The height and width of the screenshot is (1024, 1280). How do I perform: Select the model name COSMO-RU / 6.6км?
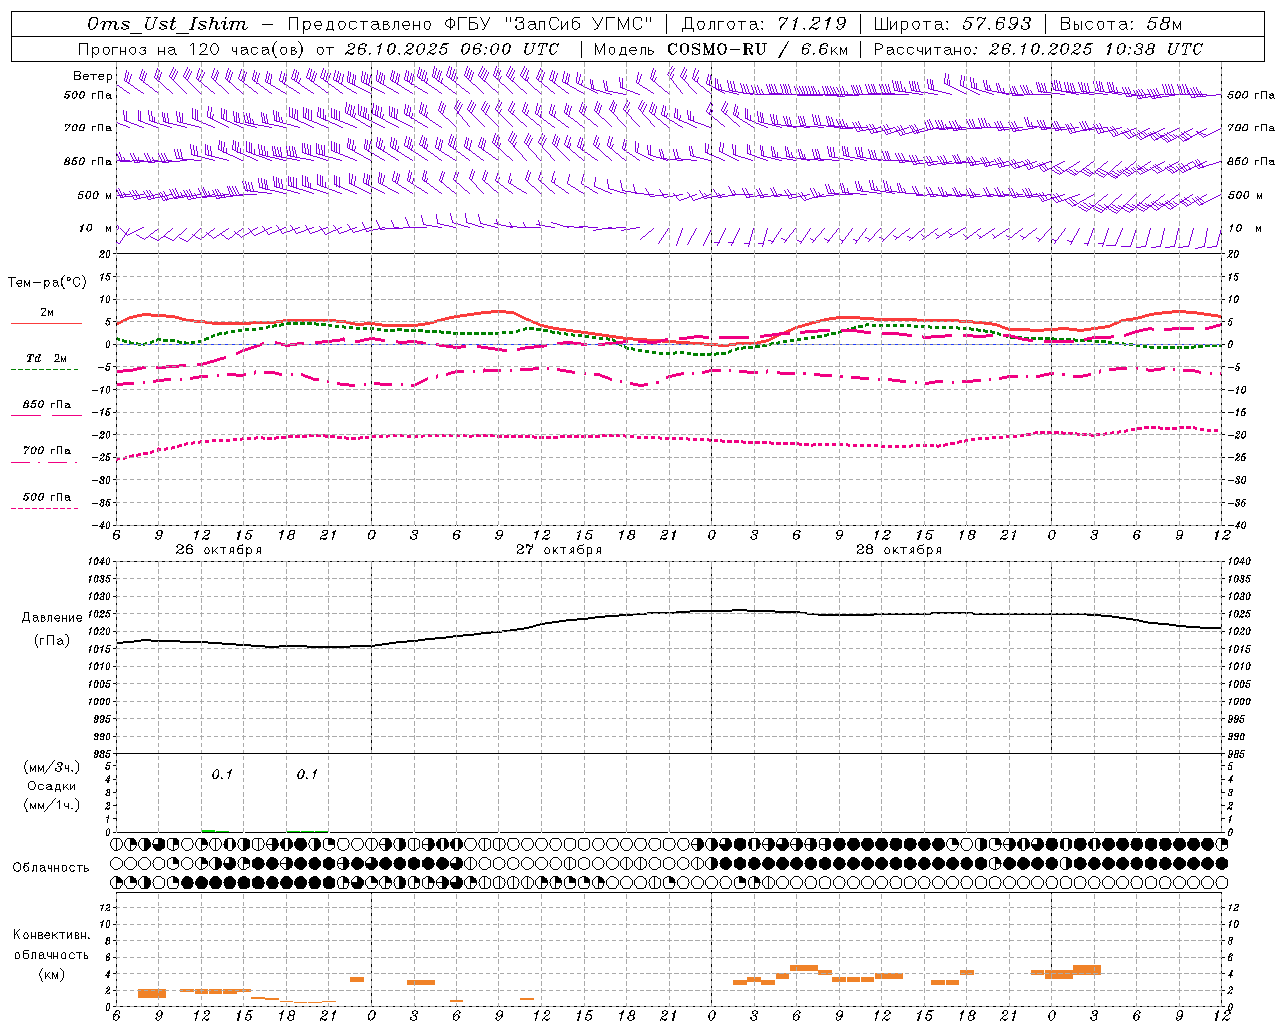[757, 49]
